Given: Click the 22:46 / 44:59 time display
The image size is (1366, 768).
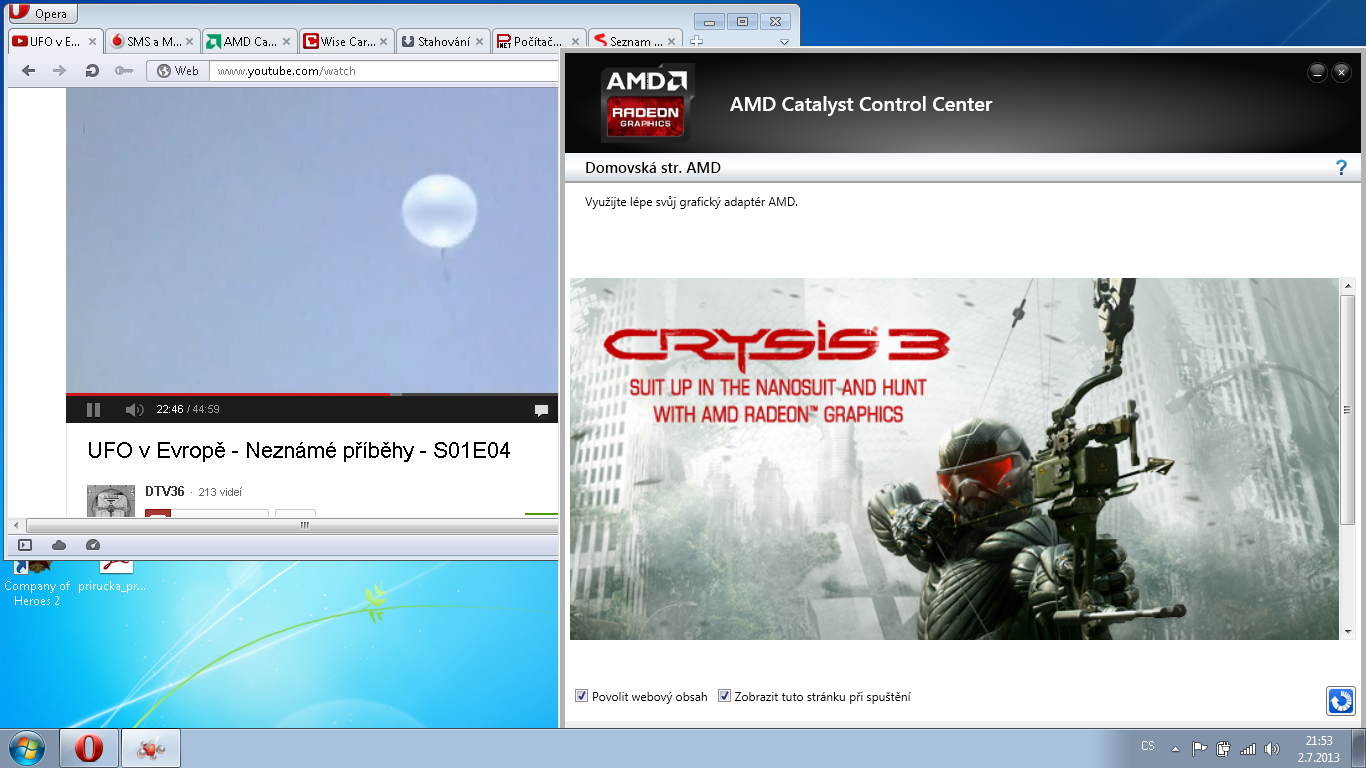Looking at the screenshot, I should (x=188, y=409).
